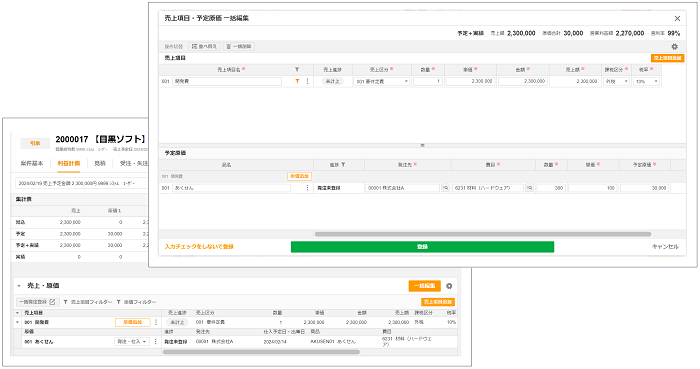Open kebab menu for あくせん row in back window
Viewport: 700px width, 369px height.
tap(155, 341)
